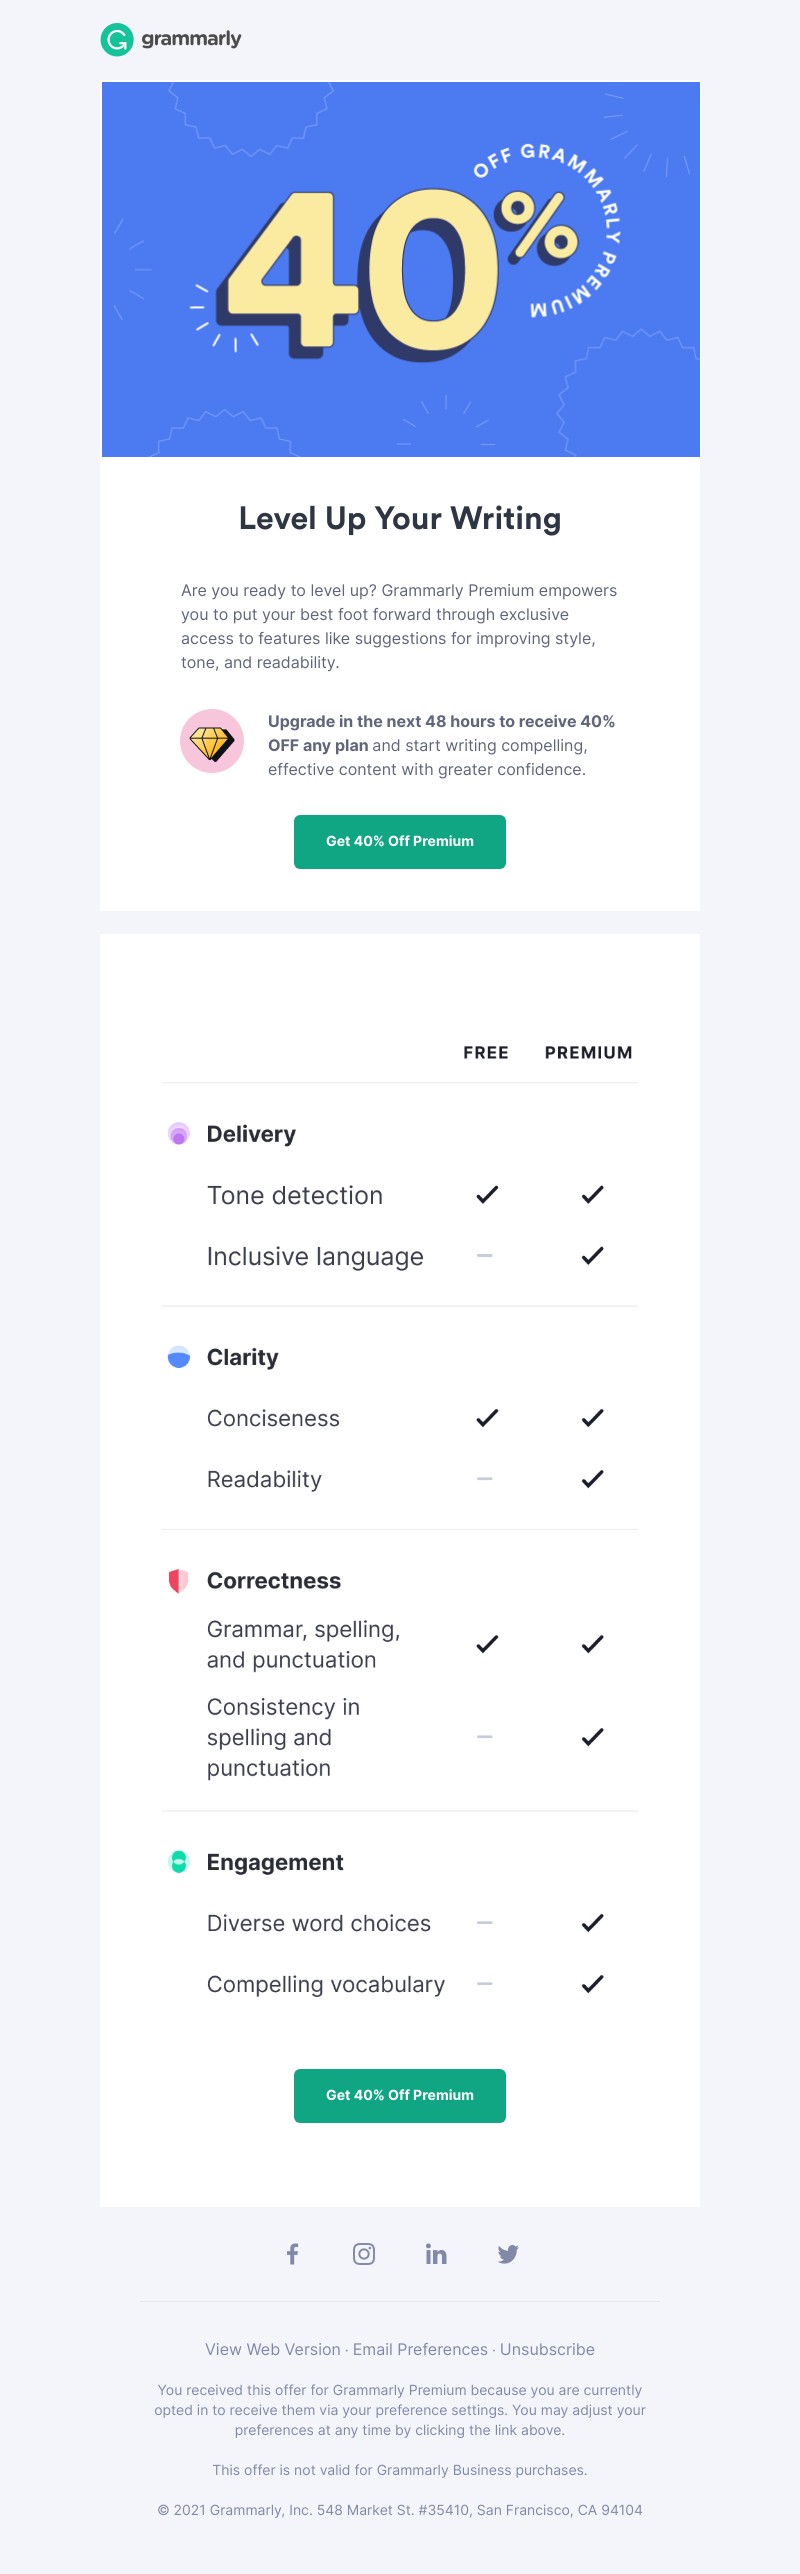Viewport: 800px width, 2574px height.
Task: Open the Email Preferences link
Action: click(420, 2350)
